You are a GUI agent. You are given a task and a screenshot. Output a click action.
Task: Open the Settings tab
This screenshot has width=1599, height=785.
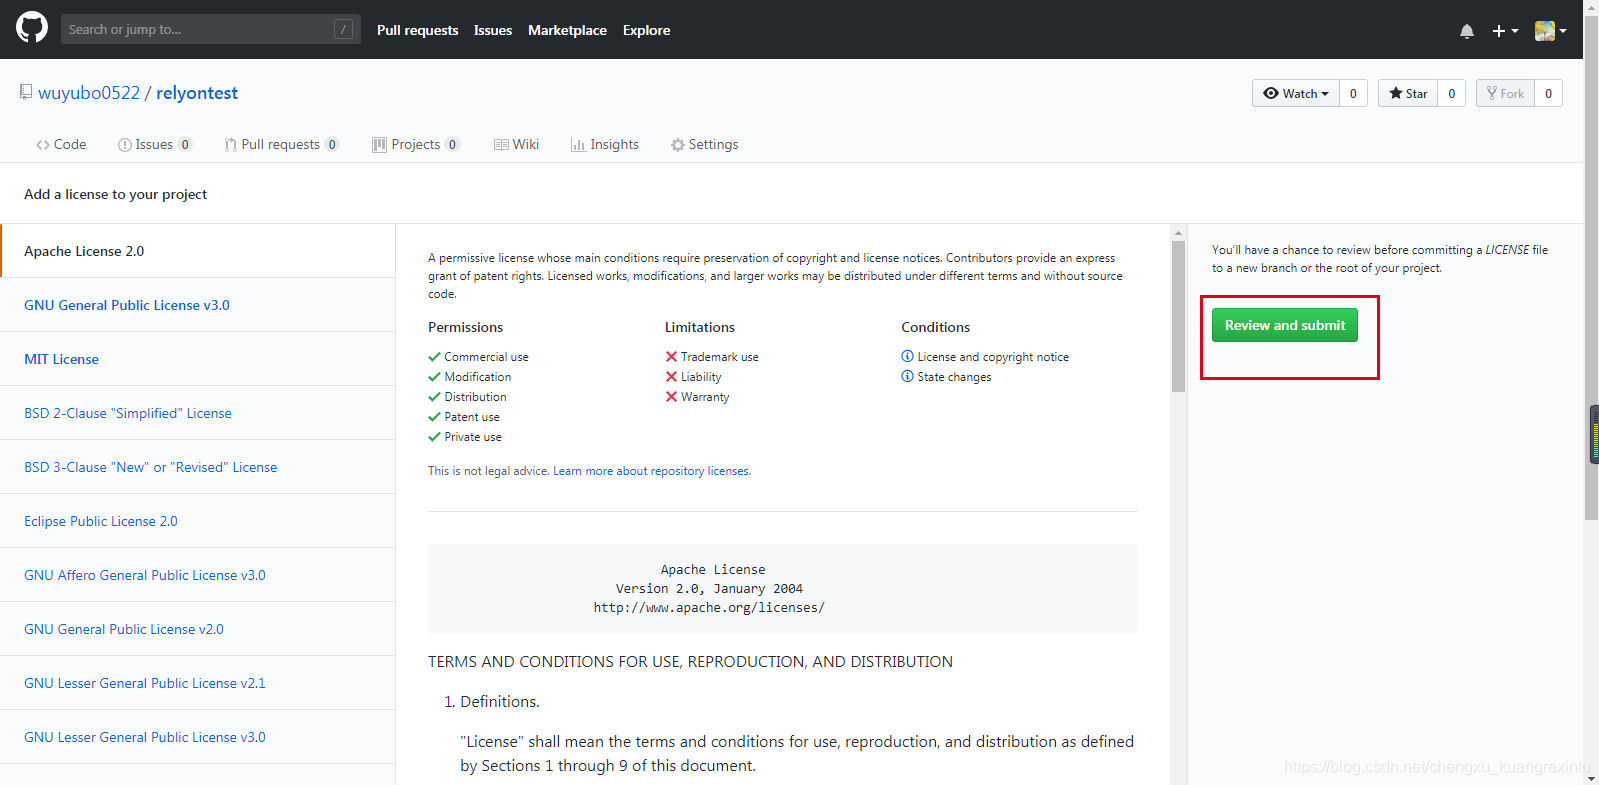point(705,144)
